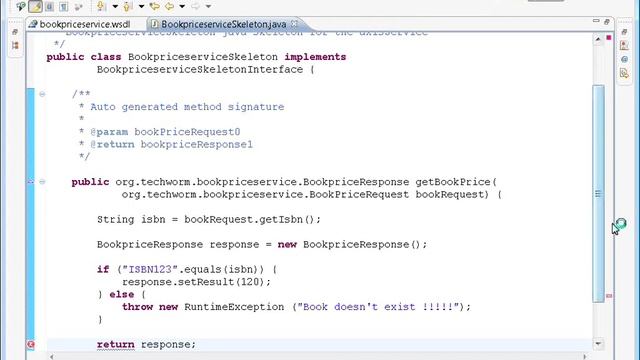640x360 pixels.
Task: Click the vertical scrollbar thumb
Action: pyautogui.click(x=598, y=193)
